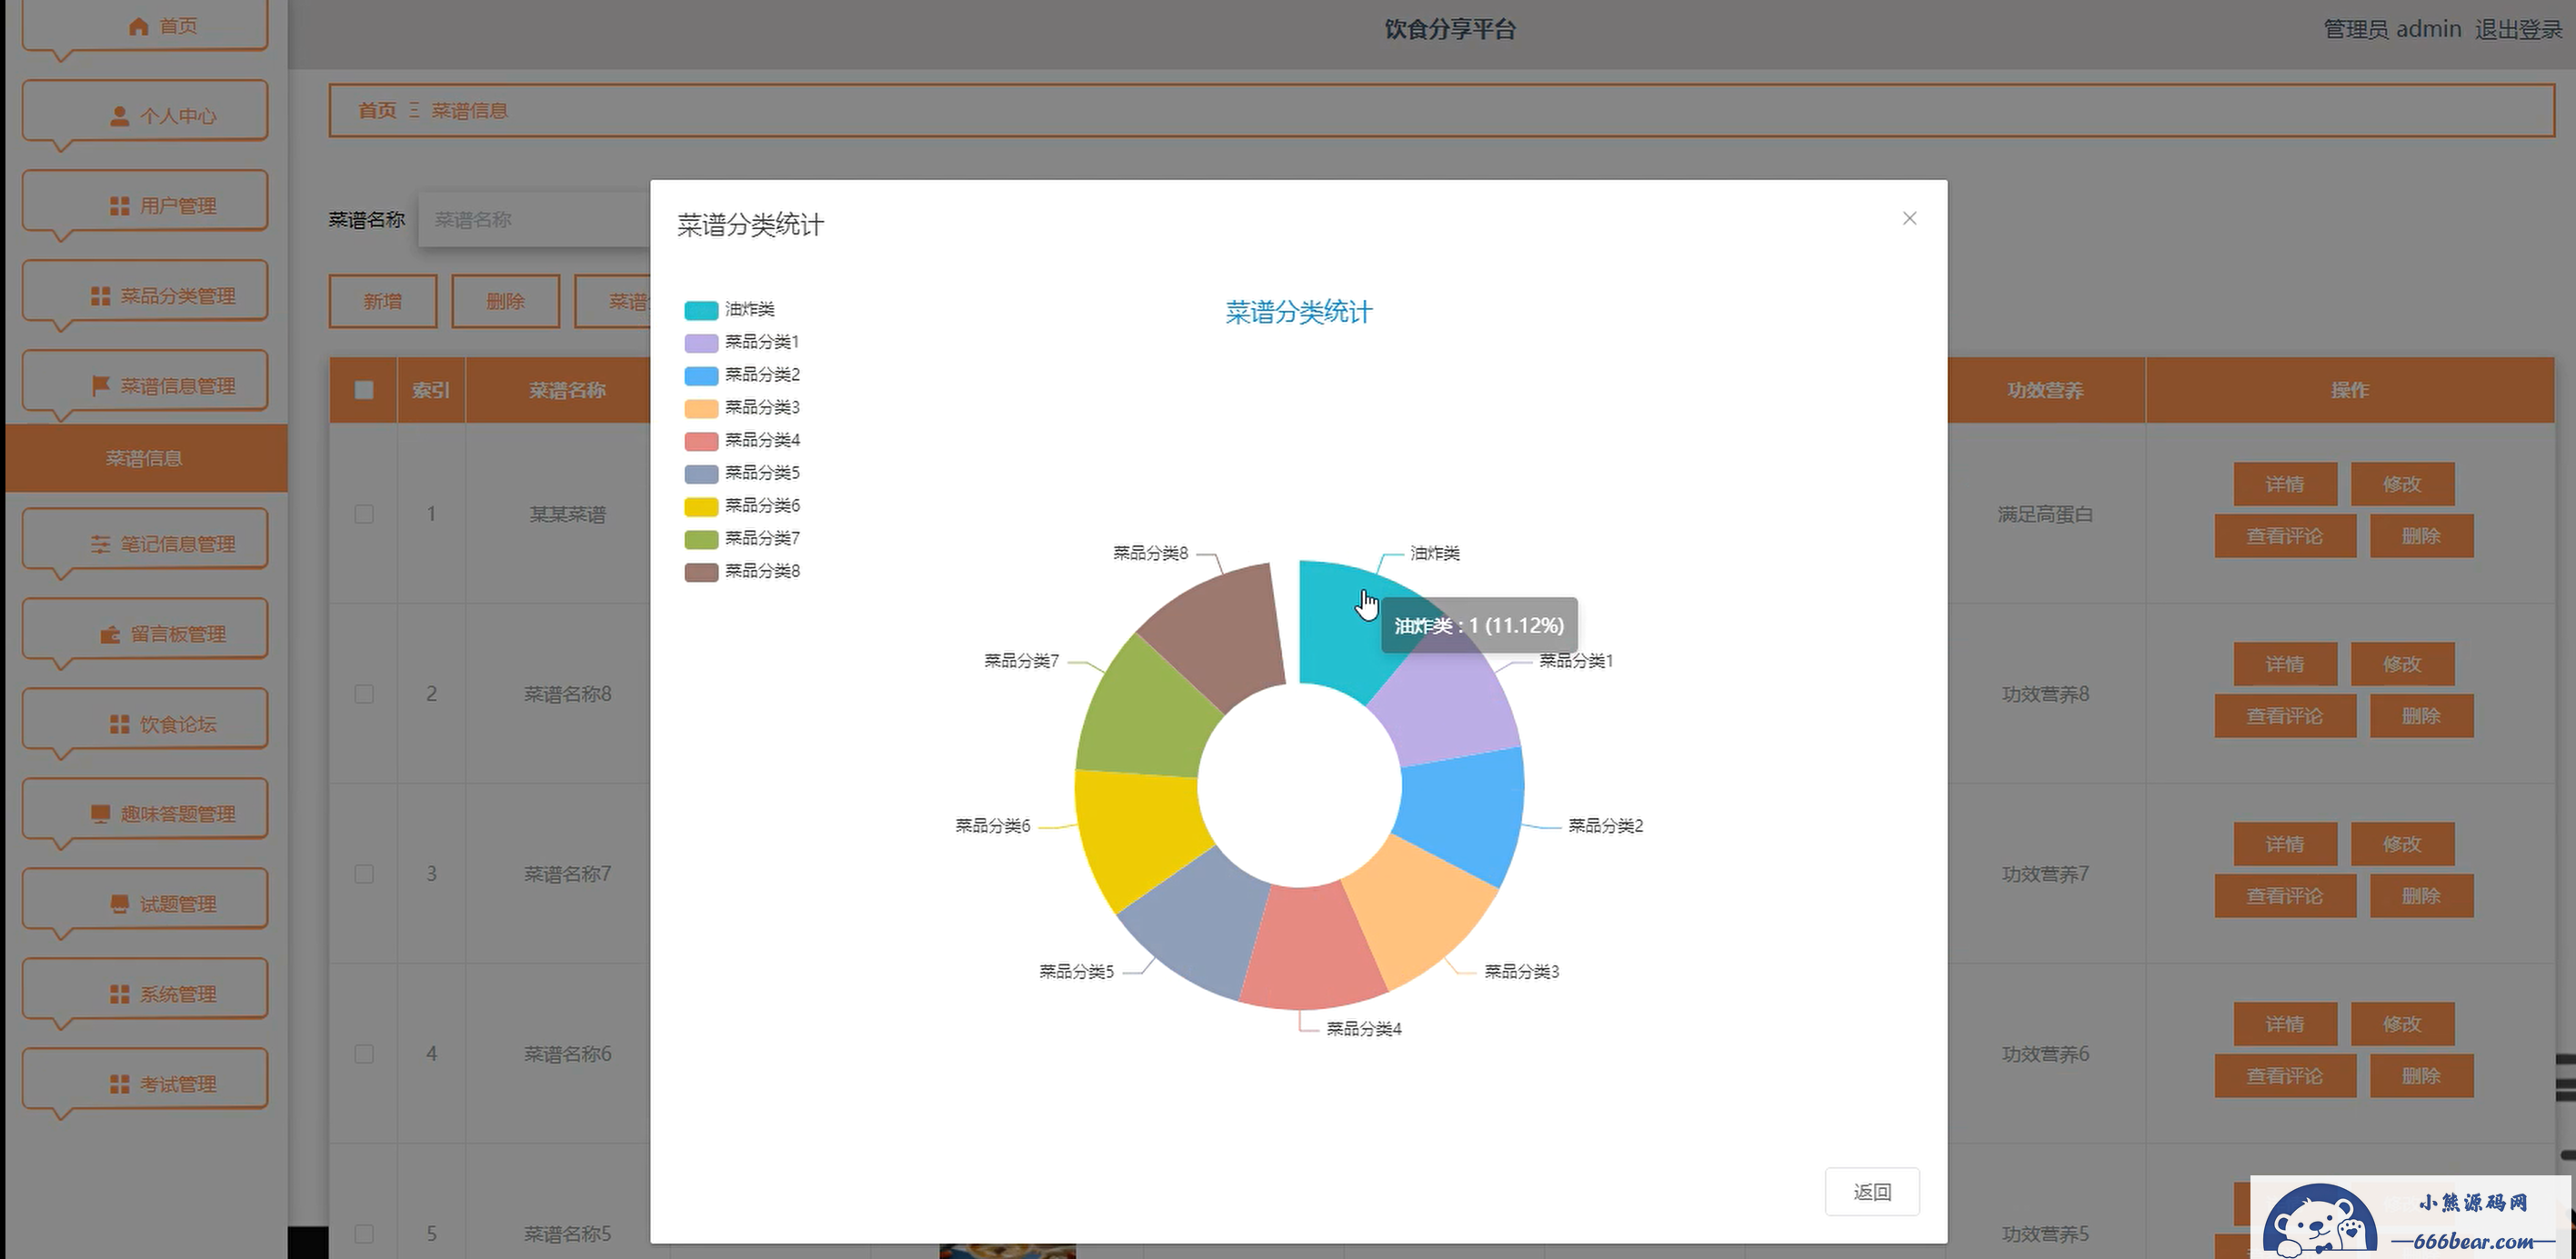Click the grid icon of 菜品分类管理
Viewport: 2576px width, 1259px height.
pos(100,296)
